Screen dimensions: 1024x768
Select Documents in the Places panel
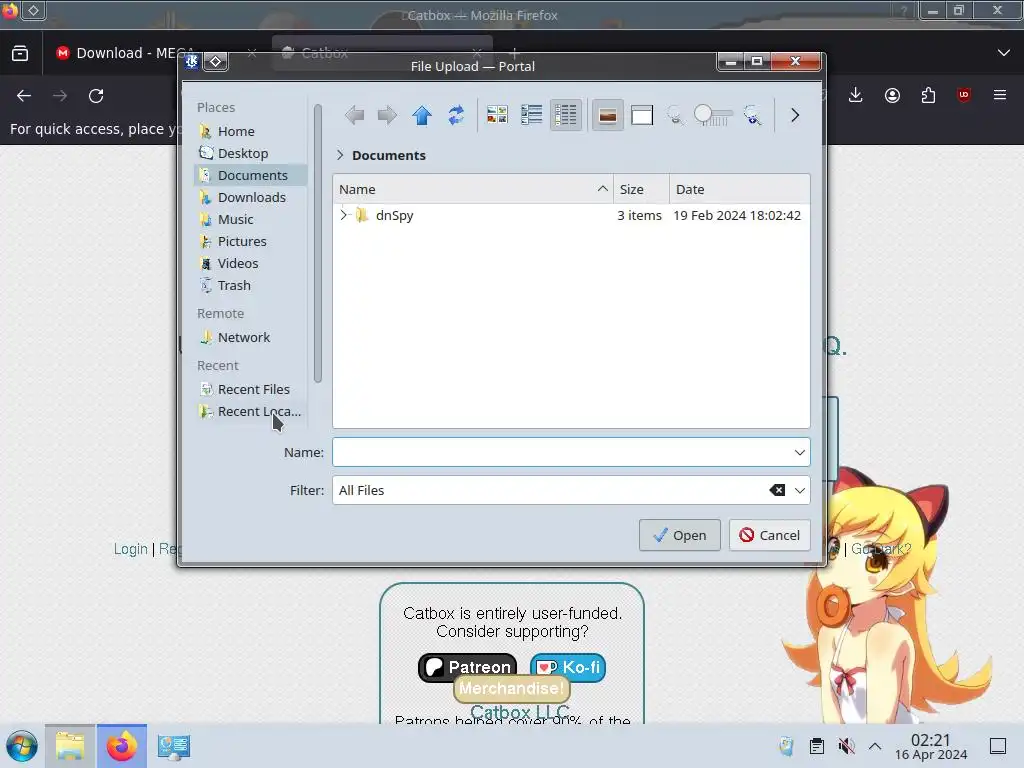(251, 175)
